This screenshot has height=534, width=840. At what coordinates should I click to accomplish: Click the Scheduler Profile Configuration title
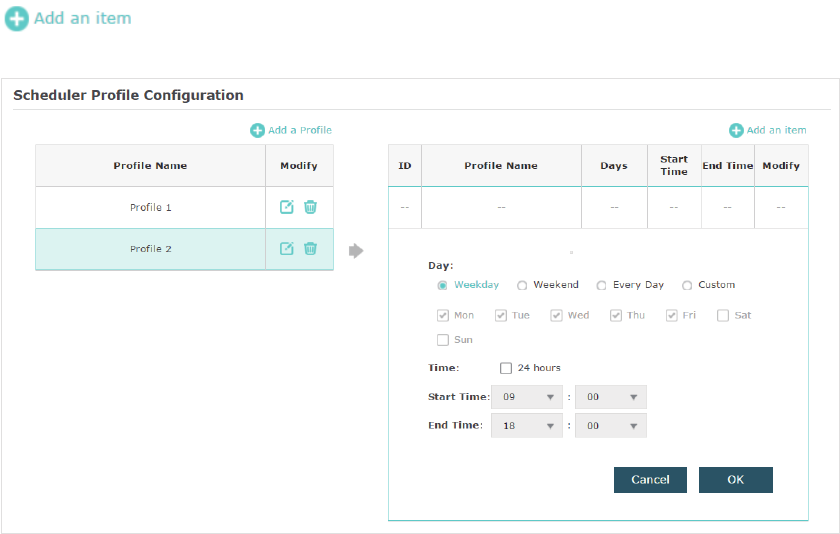click(129, 95)
